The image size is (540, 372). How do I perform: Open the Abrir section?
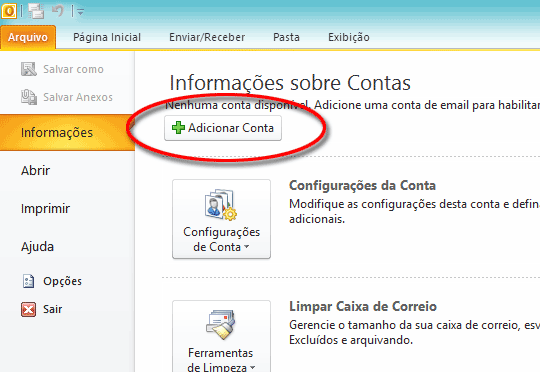click(x=35, y=170)
